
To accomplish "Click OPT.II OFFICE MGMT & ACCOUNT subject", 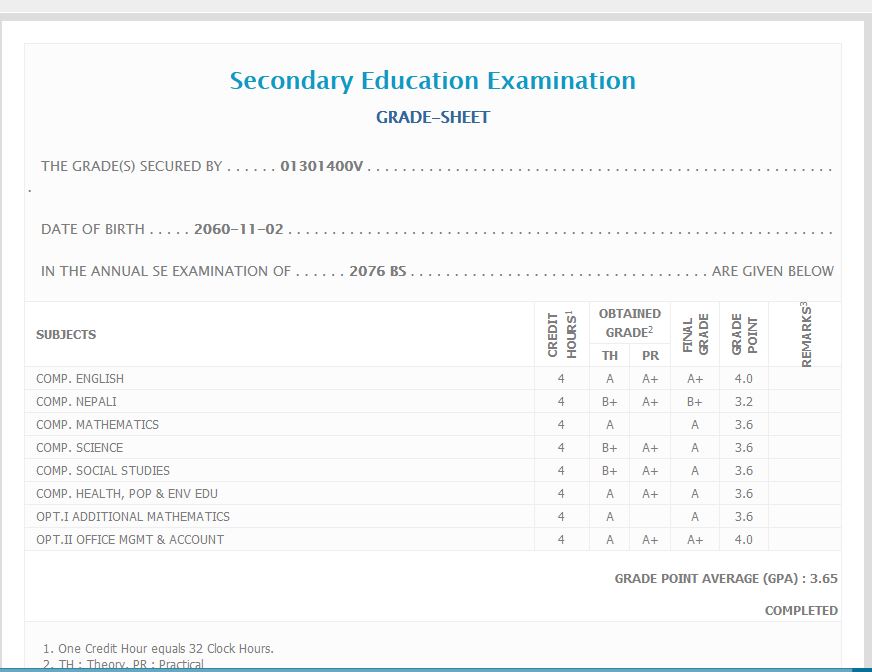I will tap(130, 540).
